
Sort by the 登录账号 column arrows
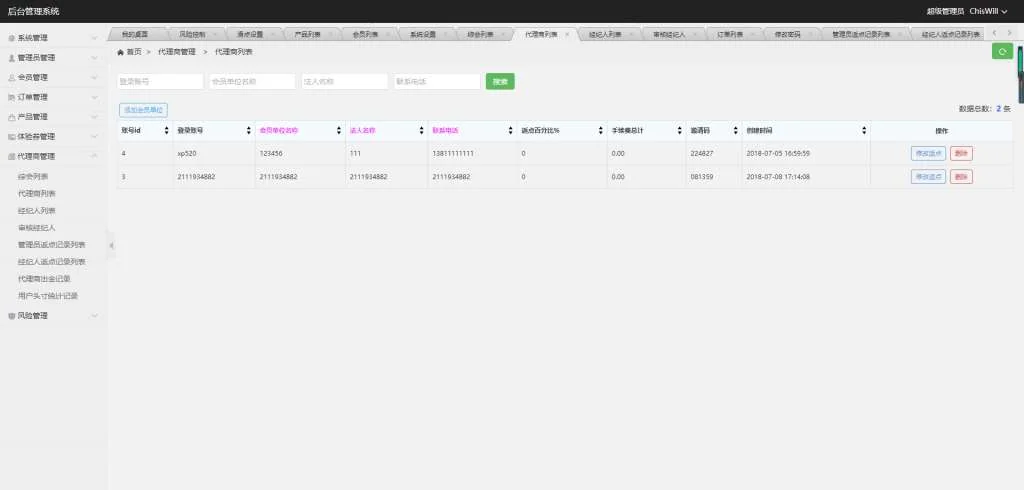click(x=248, y=131)
